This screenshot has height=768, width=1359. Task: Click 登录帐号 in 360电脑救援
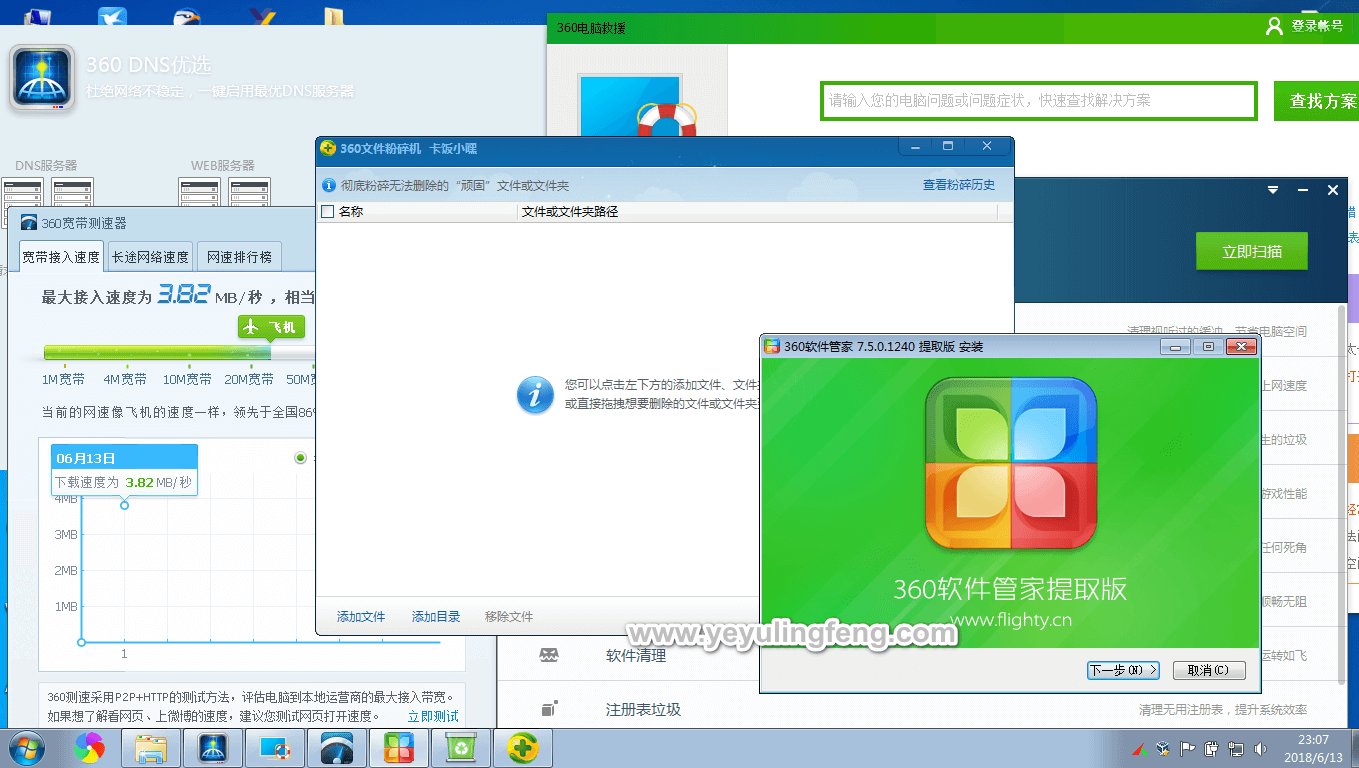[x=1317, y=26]
